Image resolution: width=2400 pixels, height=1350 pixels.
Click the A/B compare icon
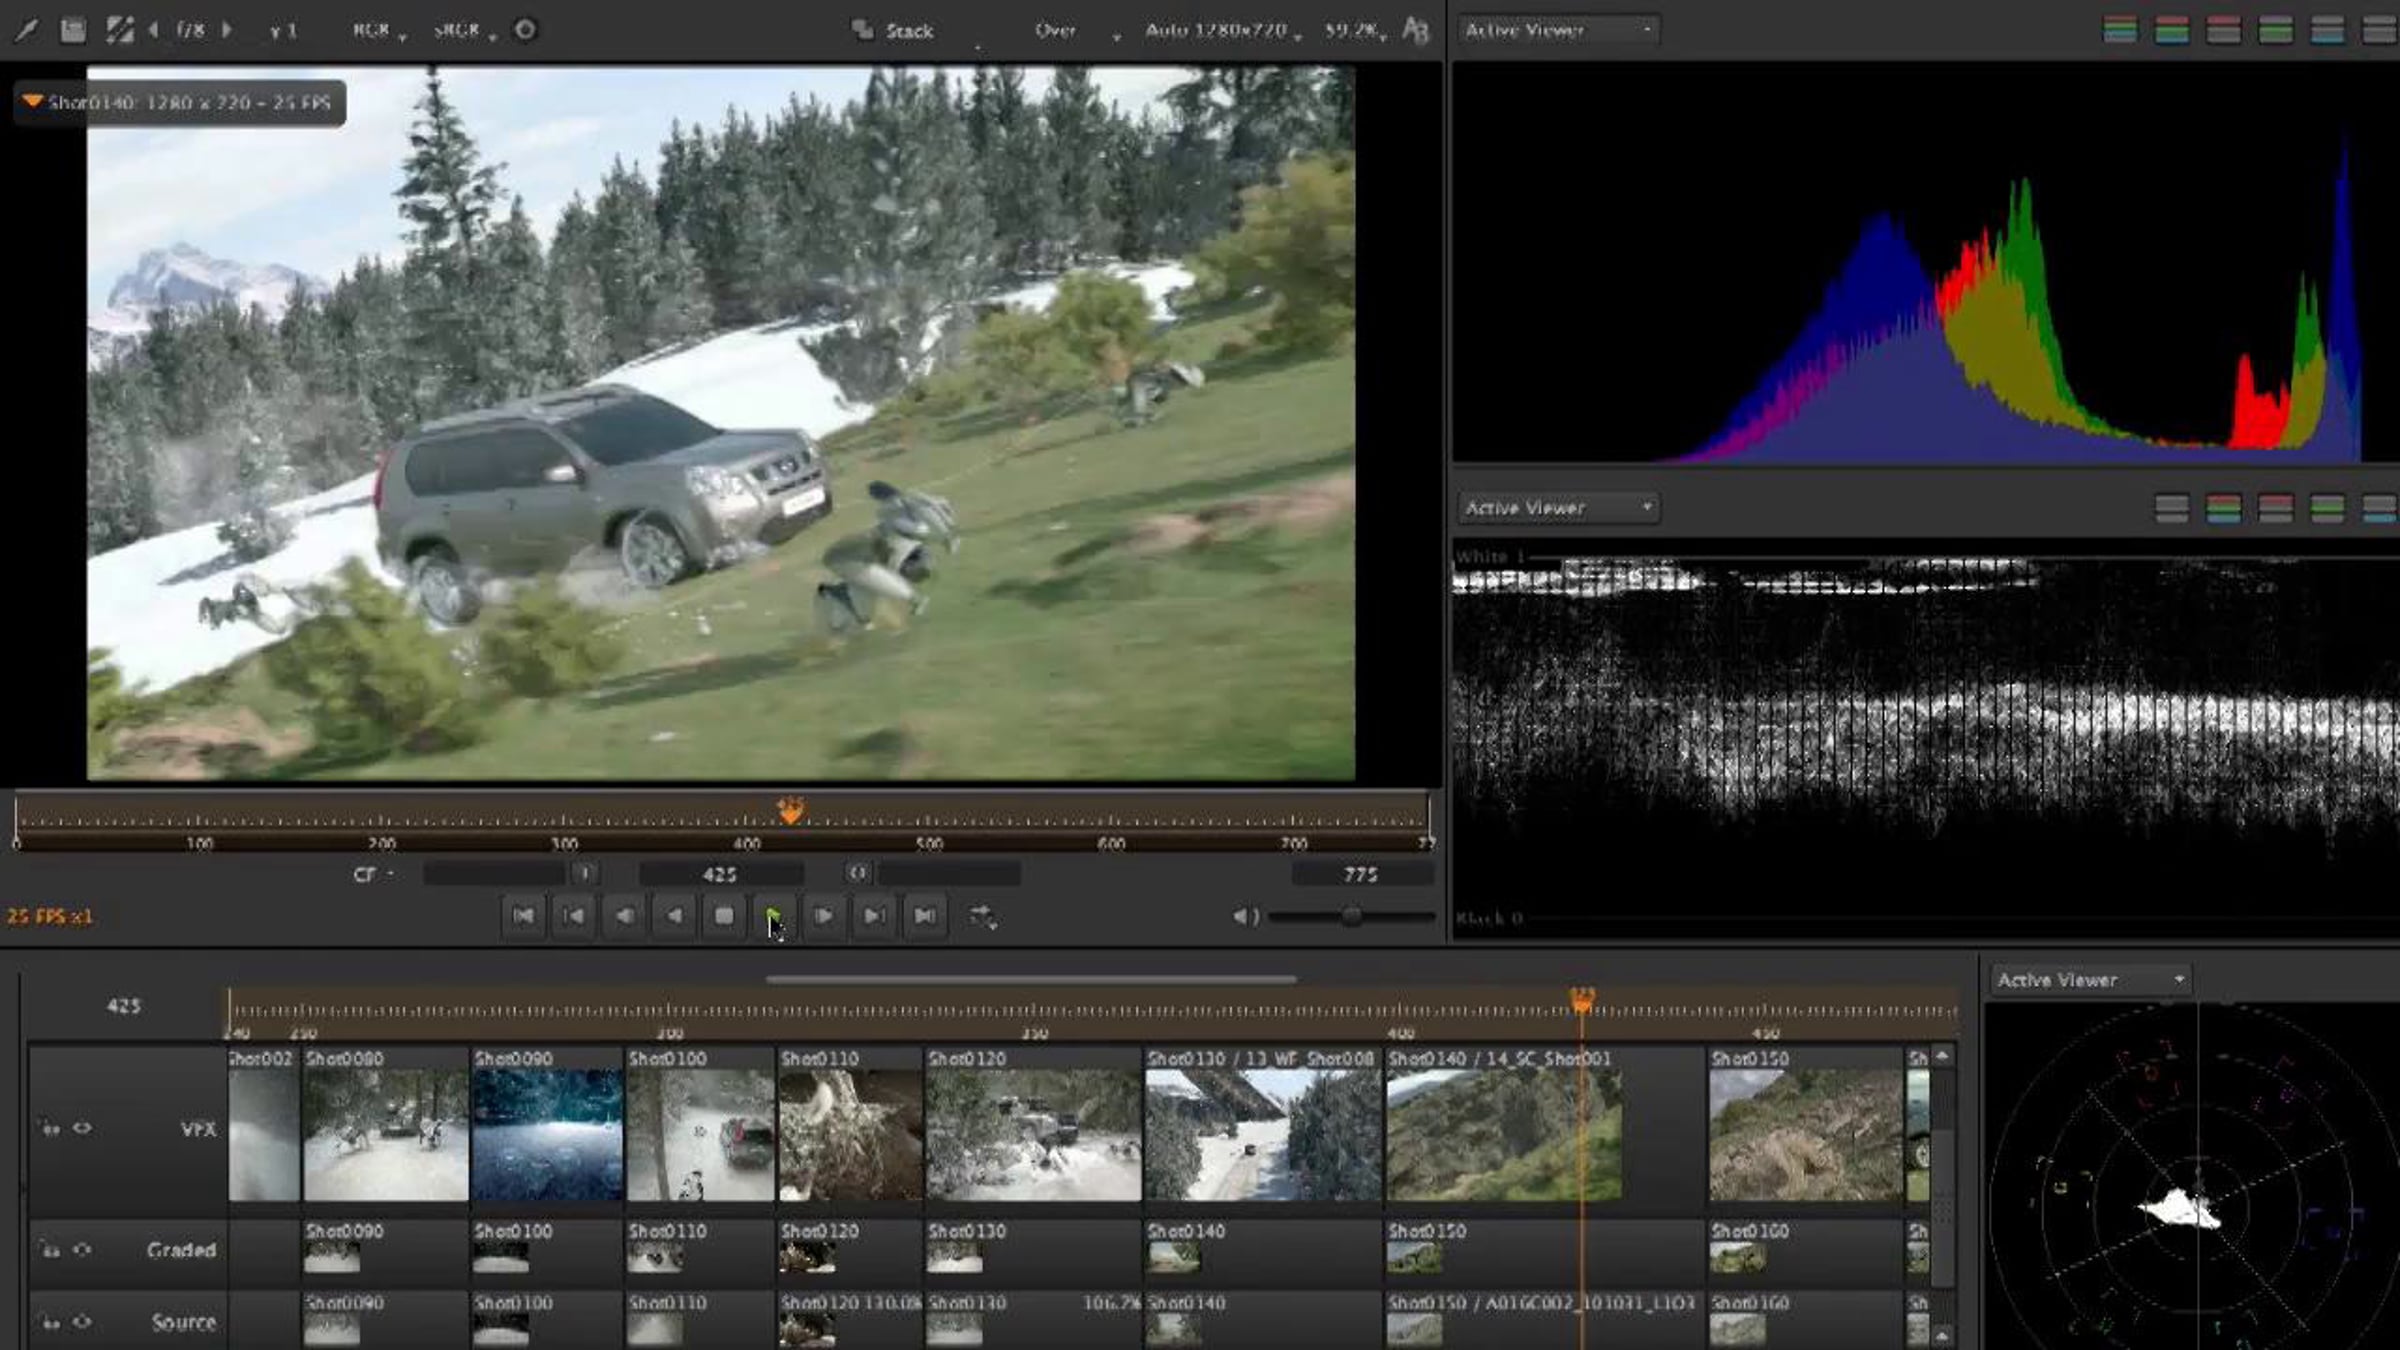1415,30
